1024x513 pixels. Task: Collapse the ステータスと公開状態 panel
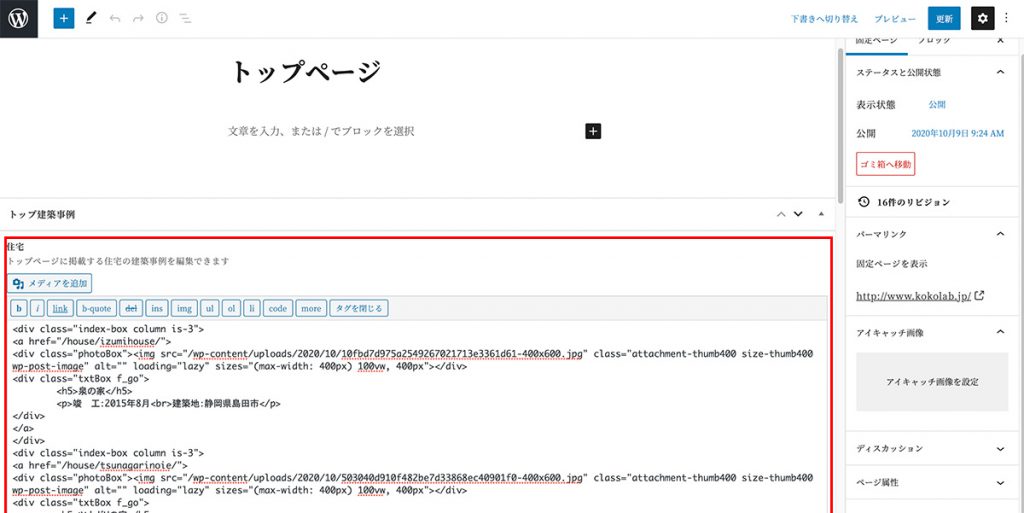coord(1001,72)
